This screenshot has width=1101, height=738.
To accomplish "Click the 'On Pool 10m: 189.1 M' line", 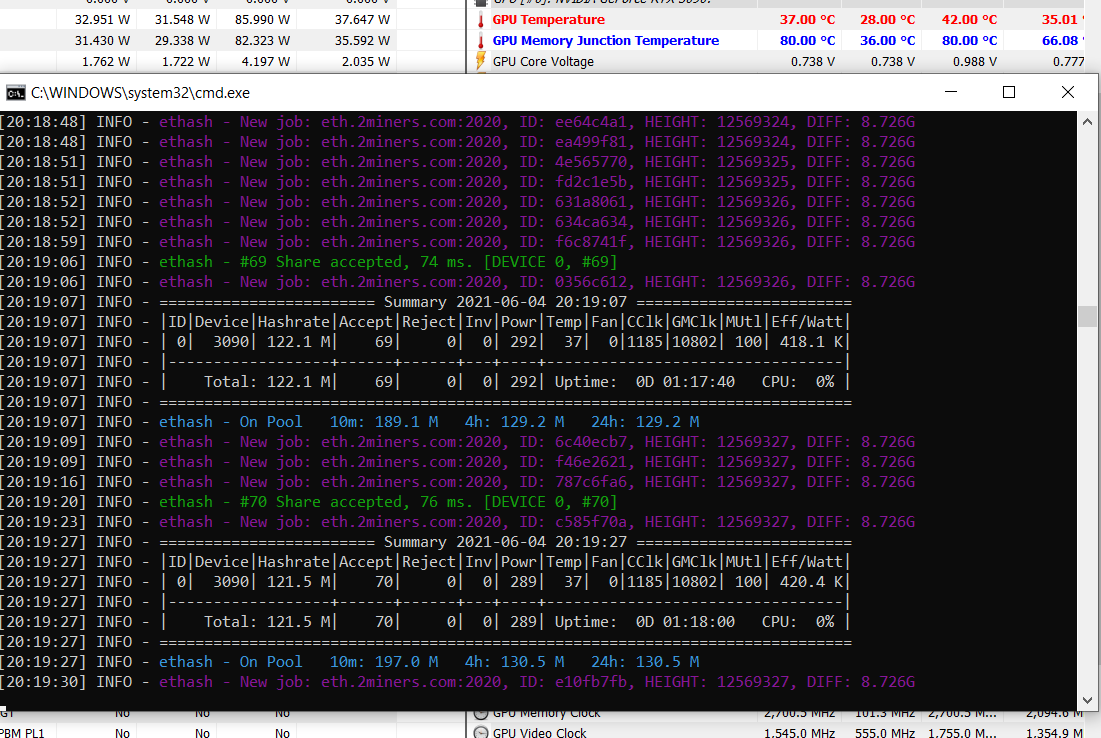I will click(x=350, y=422).
